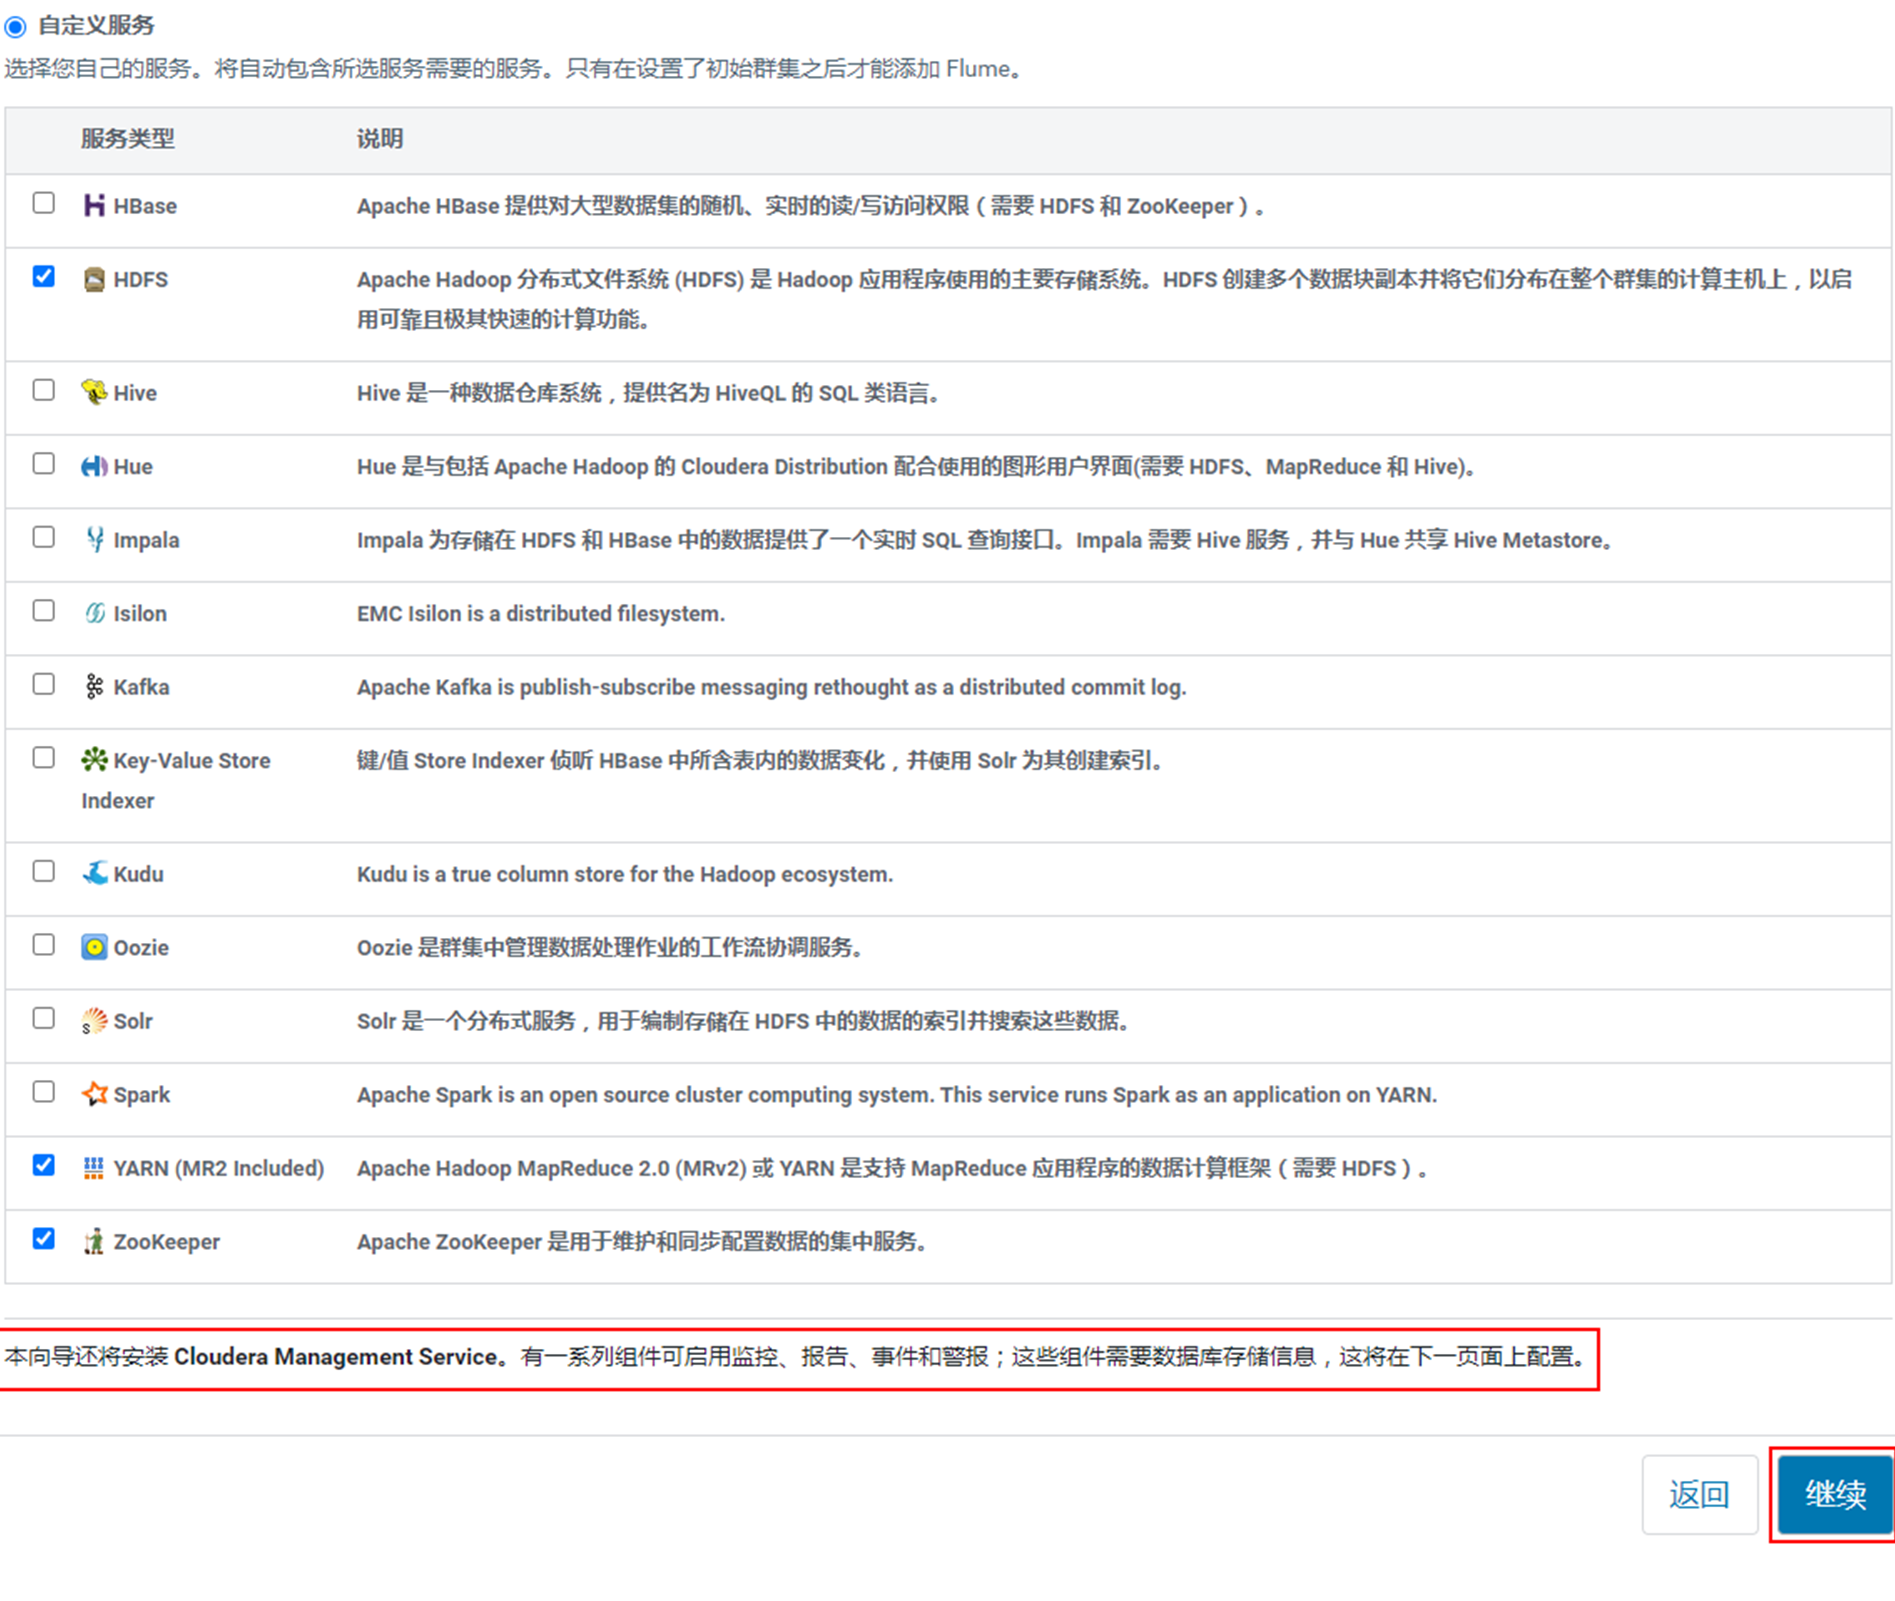Screen dimensions: 1895x1601
Task: Click the 服务类型 column header
Action: [x=127, y=138]
